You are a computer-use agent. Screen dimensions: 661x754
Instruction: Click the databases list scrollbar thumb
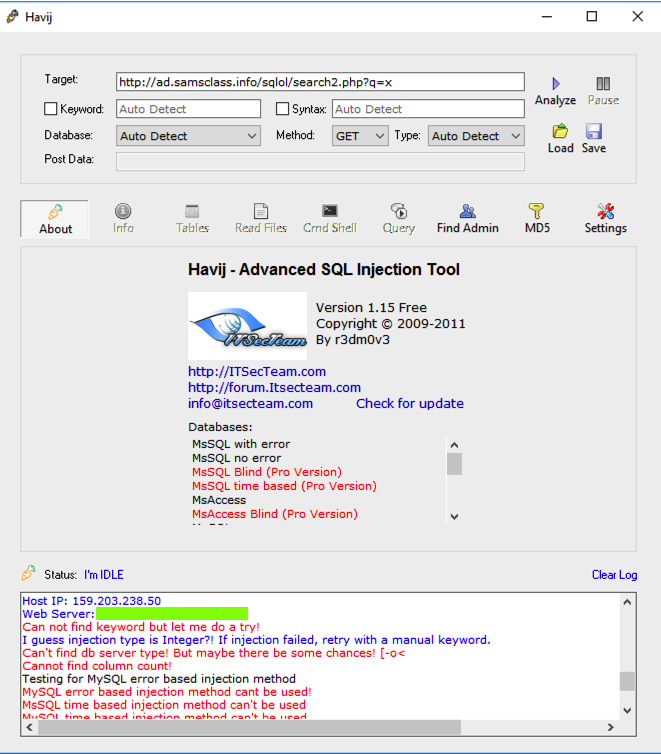pos(454,464)
